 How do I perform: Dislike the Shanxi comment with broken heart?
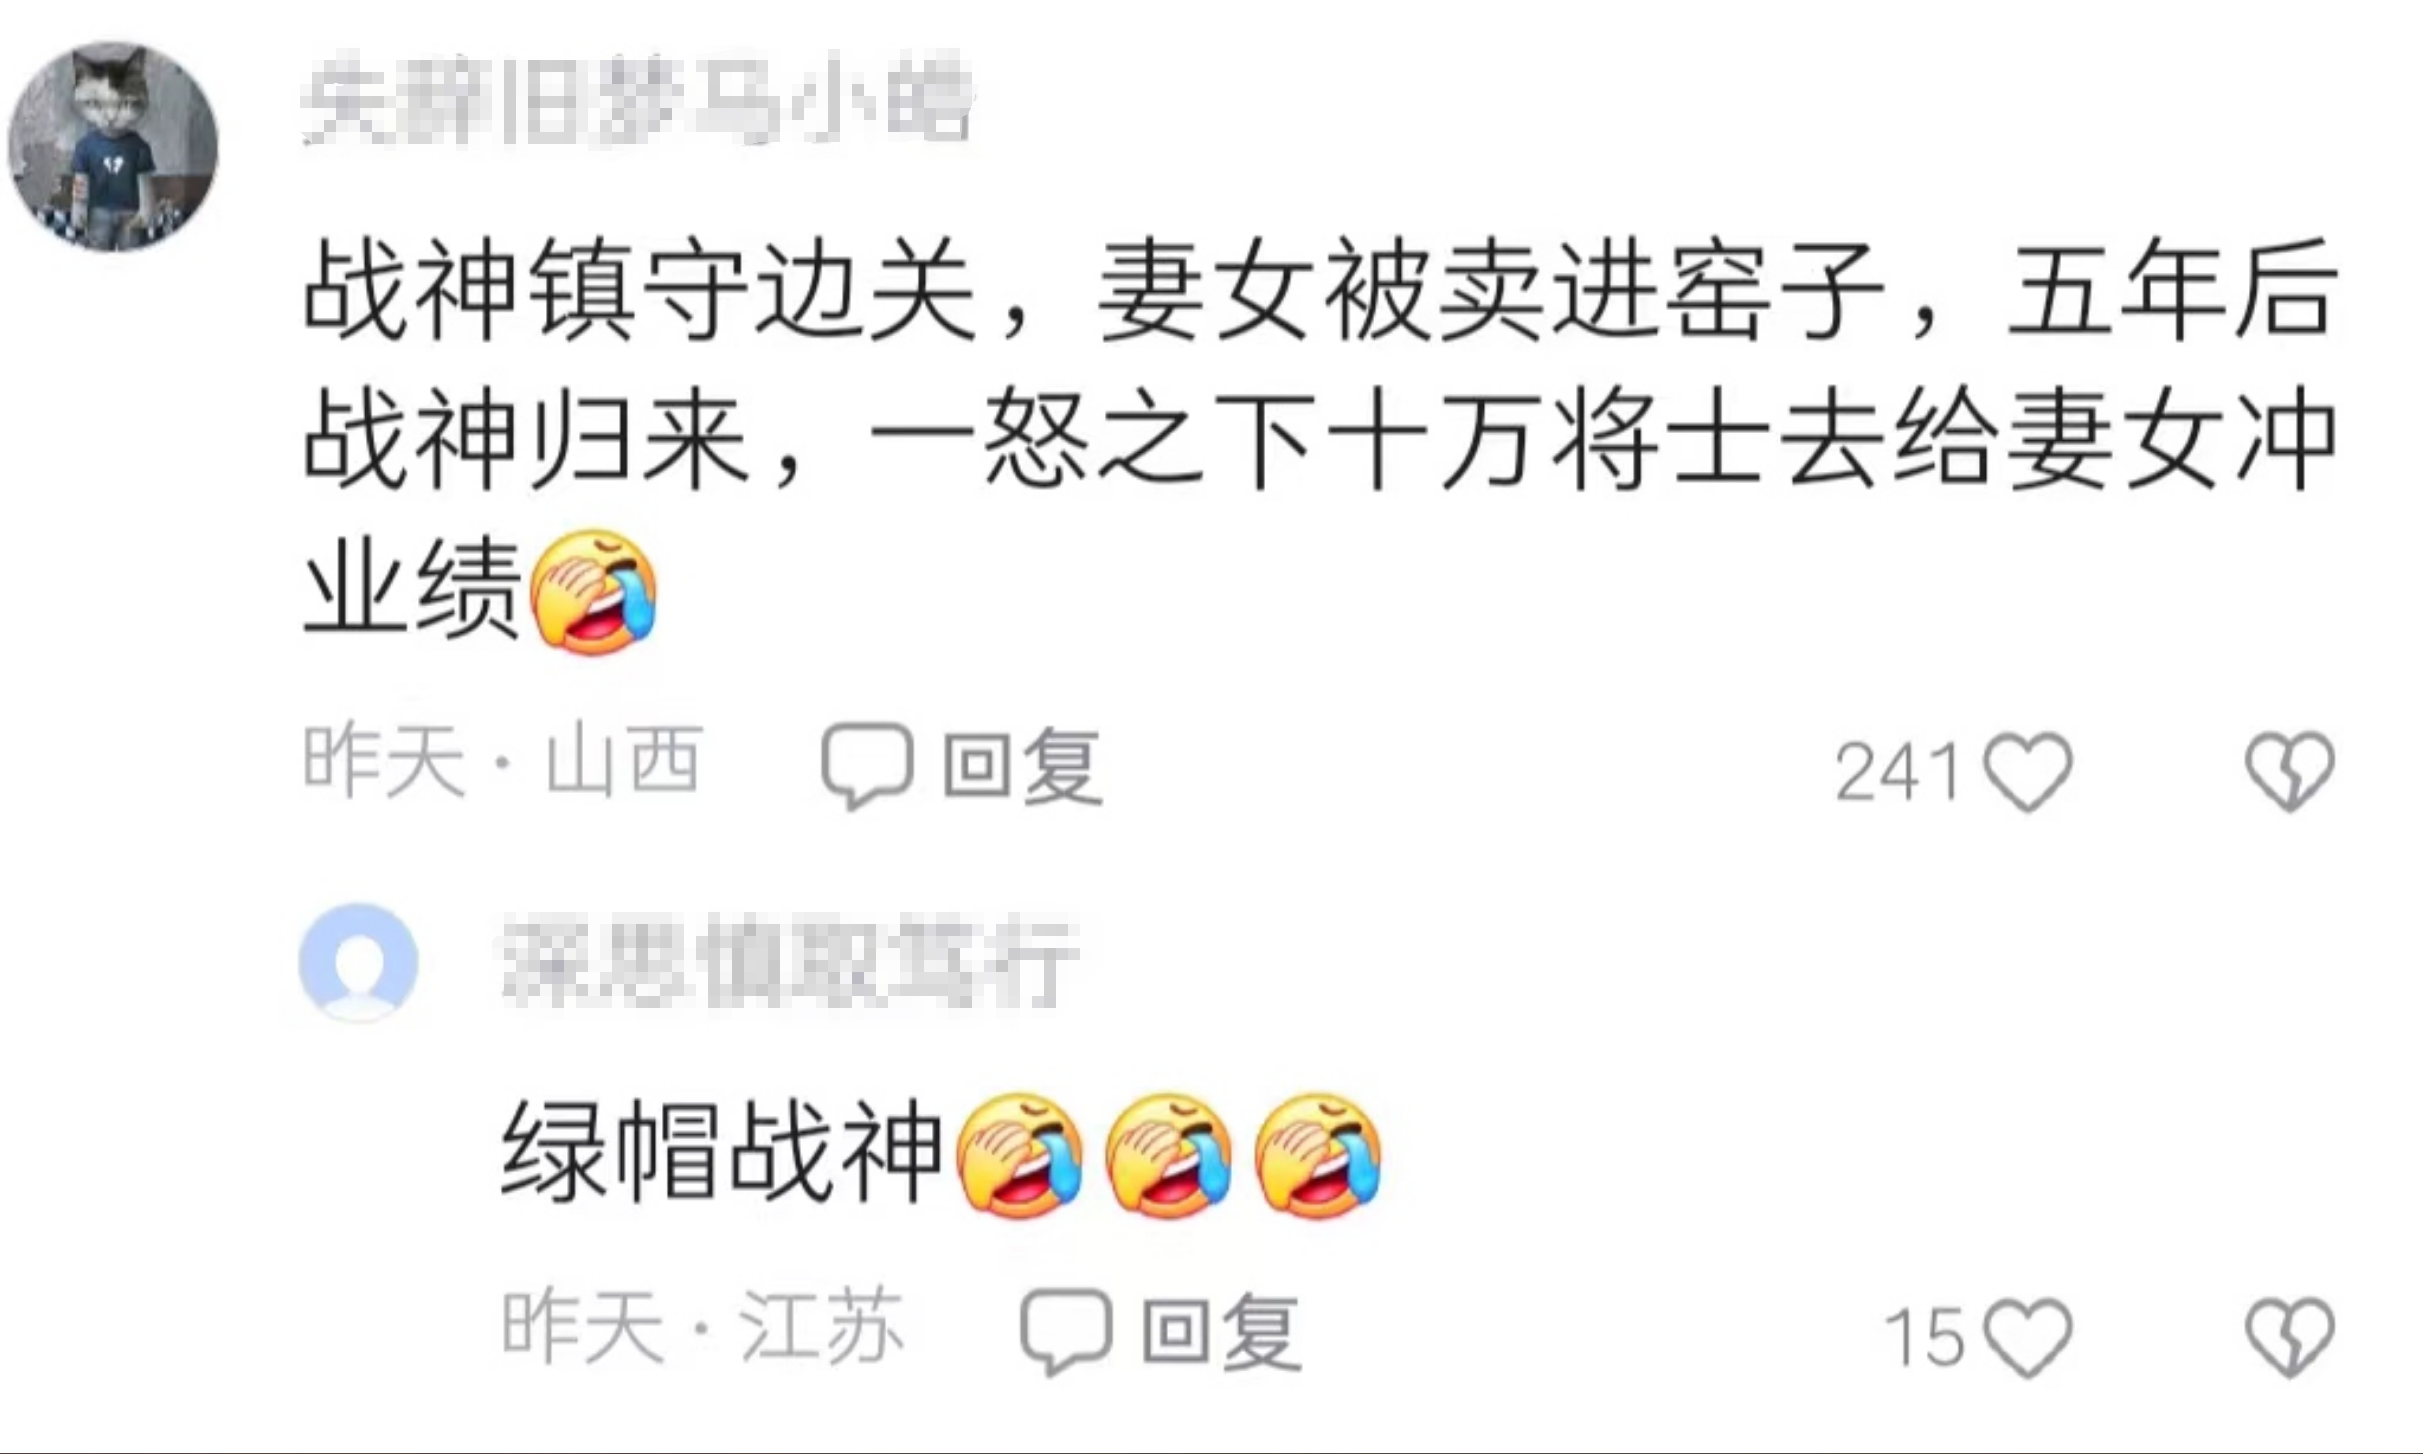2289,771
